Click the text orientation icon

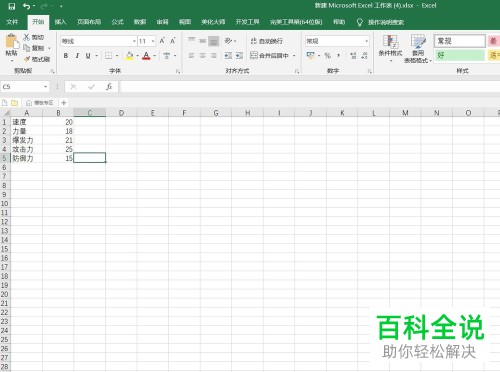pos(228,41)
